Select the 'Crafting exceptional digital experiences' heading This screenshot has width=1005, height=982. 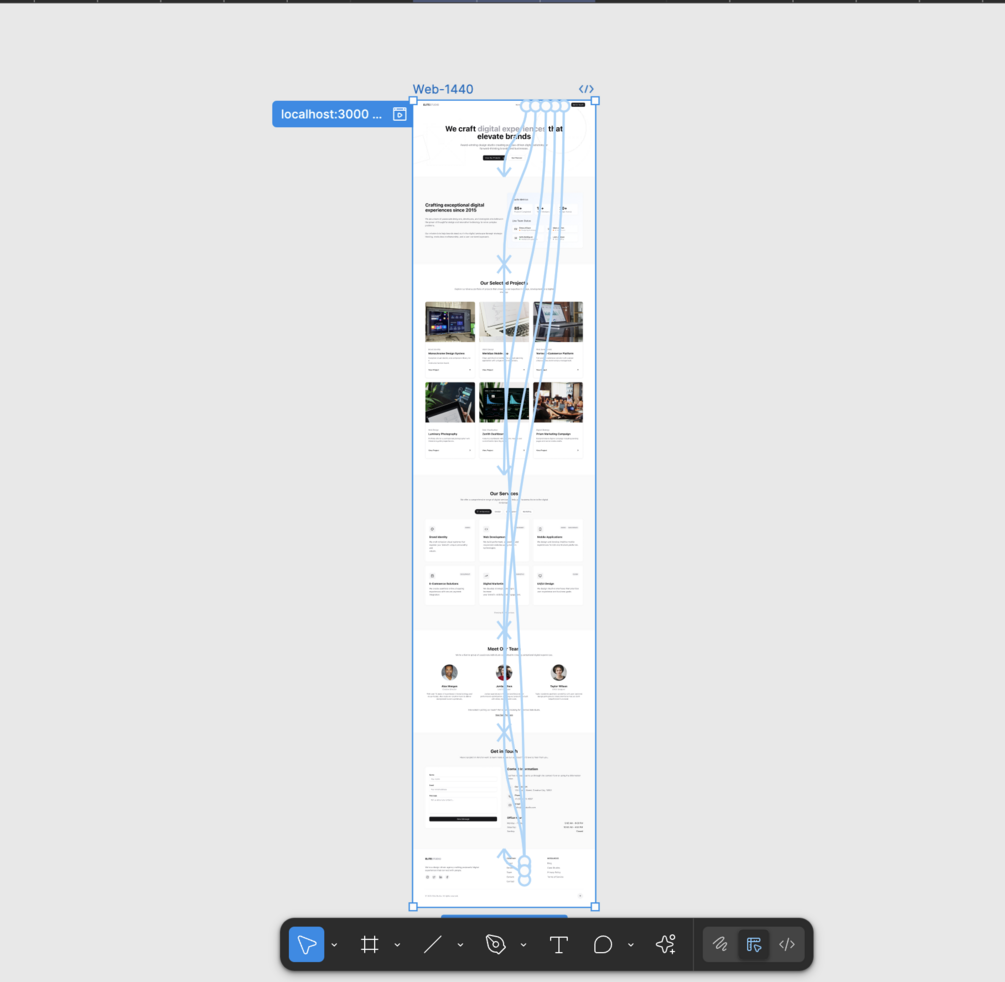[455, 208]
